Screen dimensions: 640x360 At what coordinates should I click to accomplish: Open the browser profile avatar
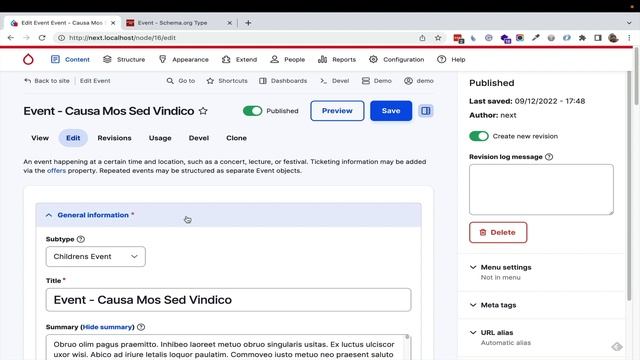(x=613, y=38)
